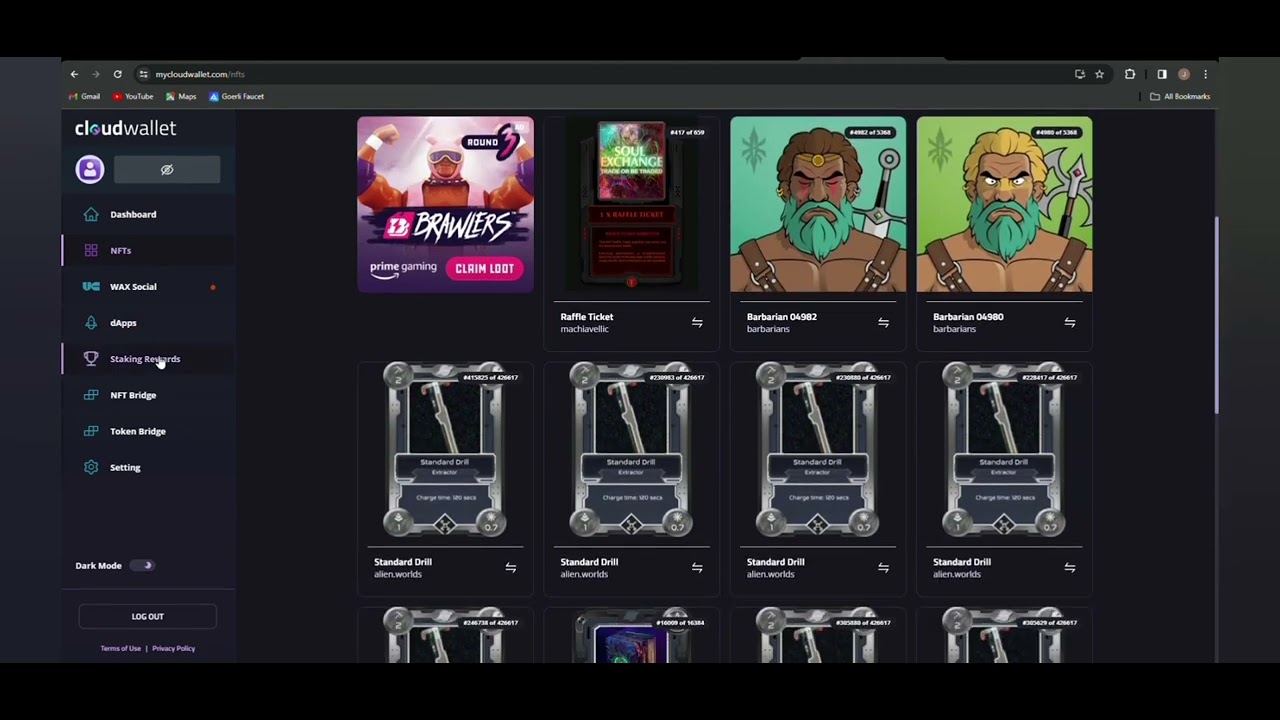Open Standard Drill #228417 card image
The image size is (1280, 720).
1004,450
